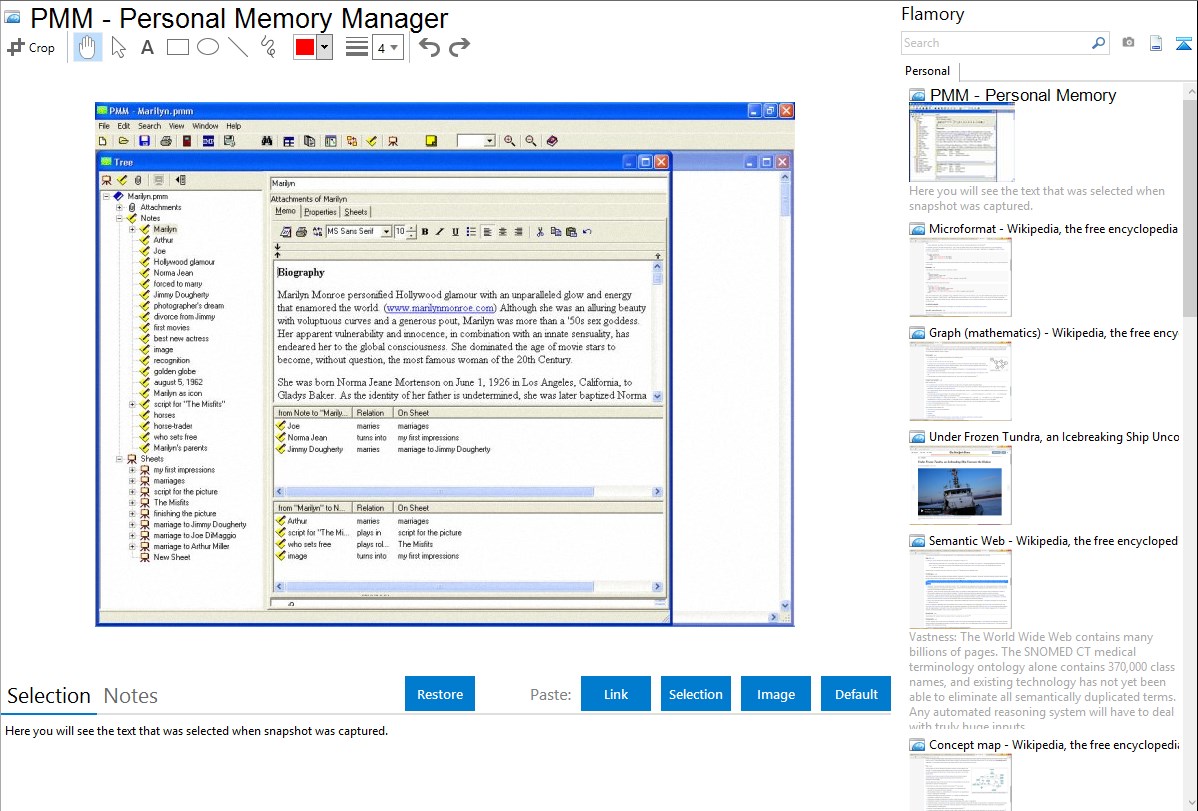The width and height of the screenshot is (1198, 811).
Task: Select the Sheets tab in PMM
Action: pos(355,212)
